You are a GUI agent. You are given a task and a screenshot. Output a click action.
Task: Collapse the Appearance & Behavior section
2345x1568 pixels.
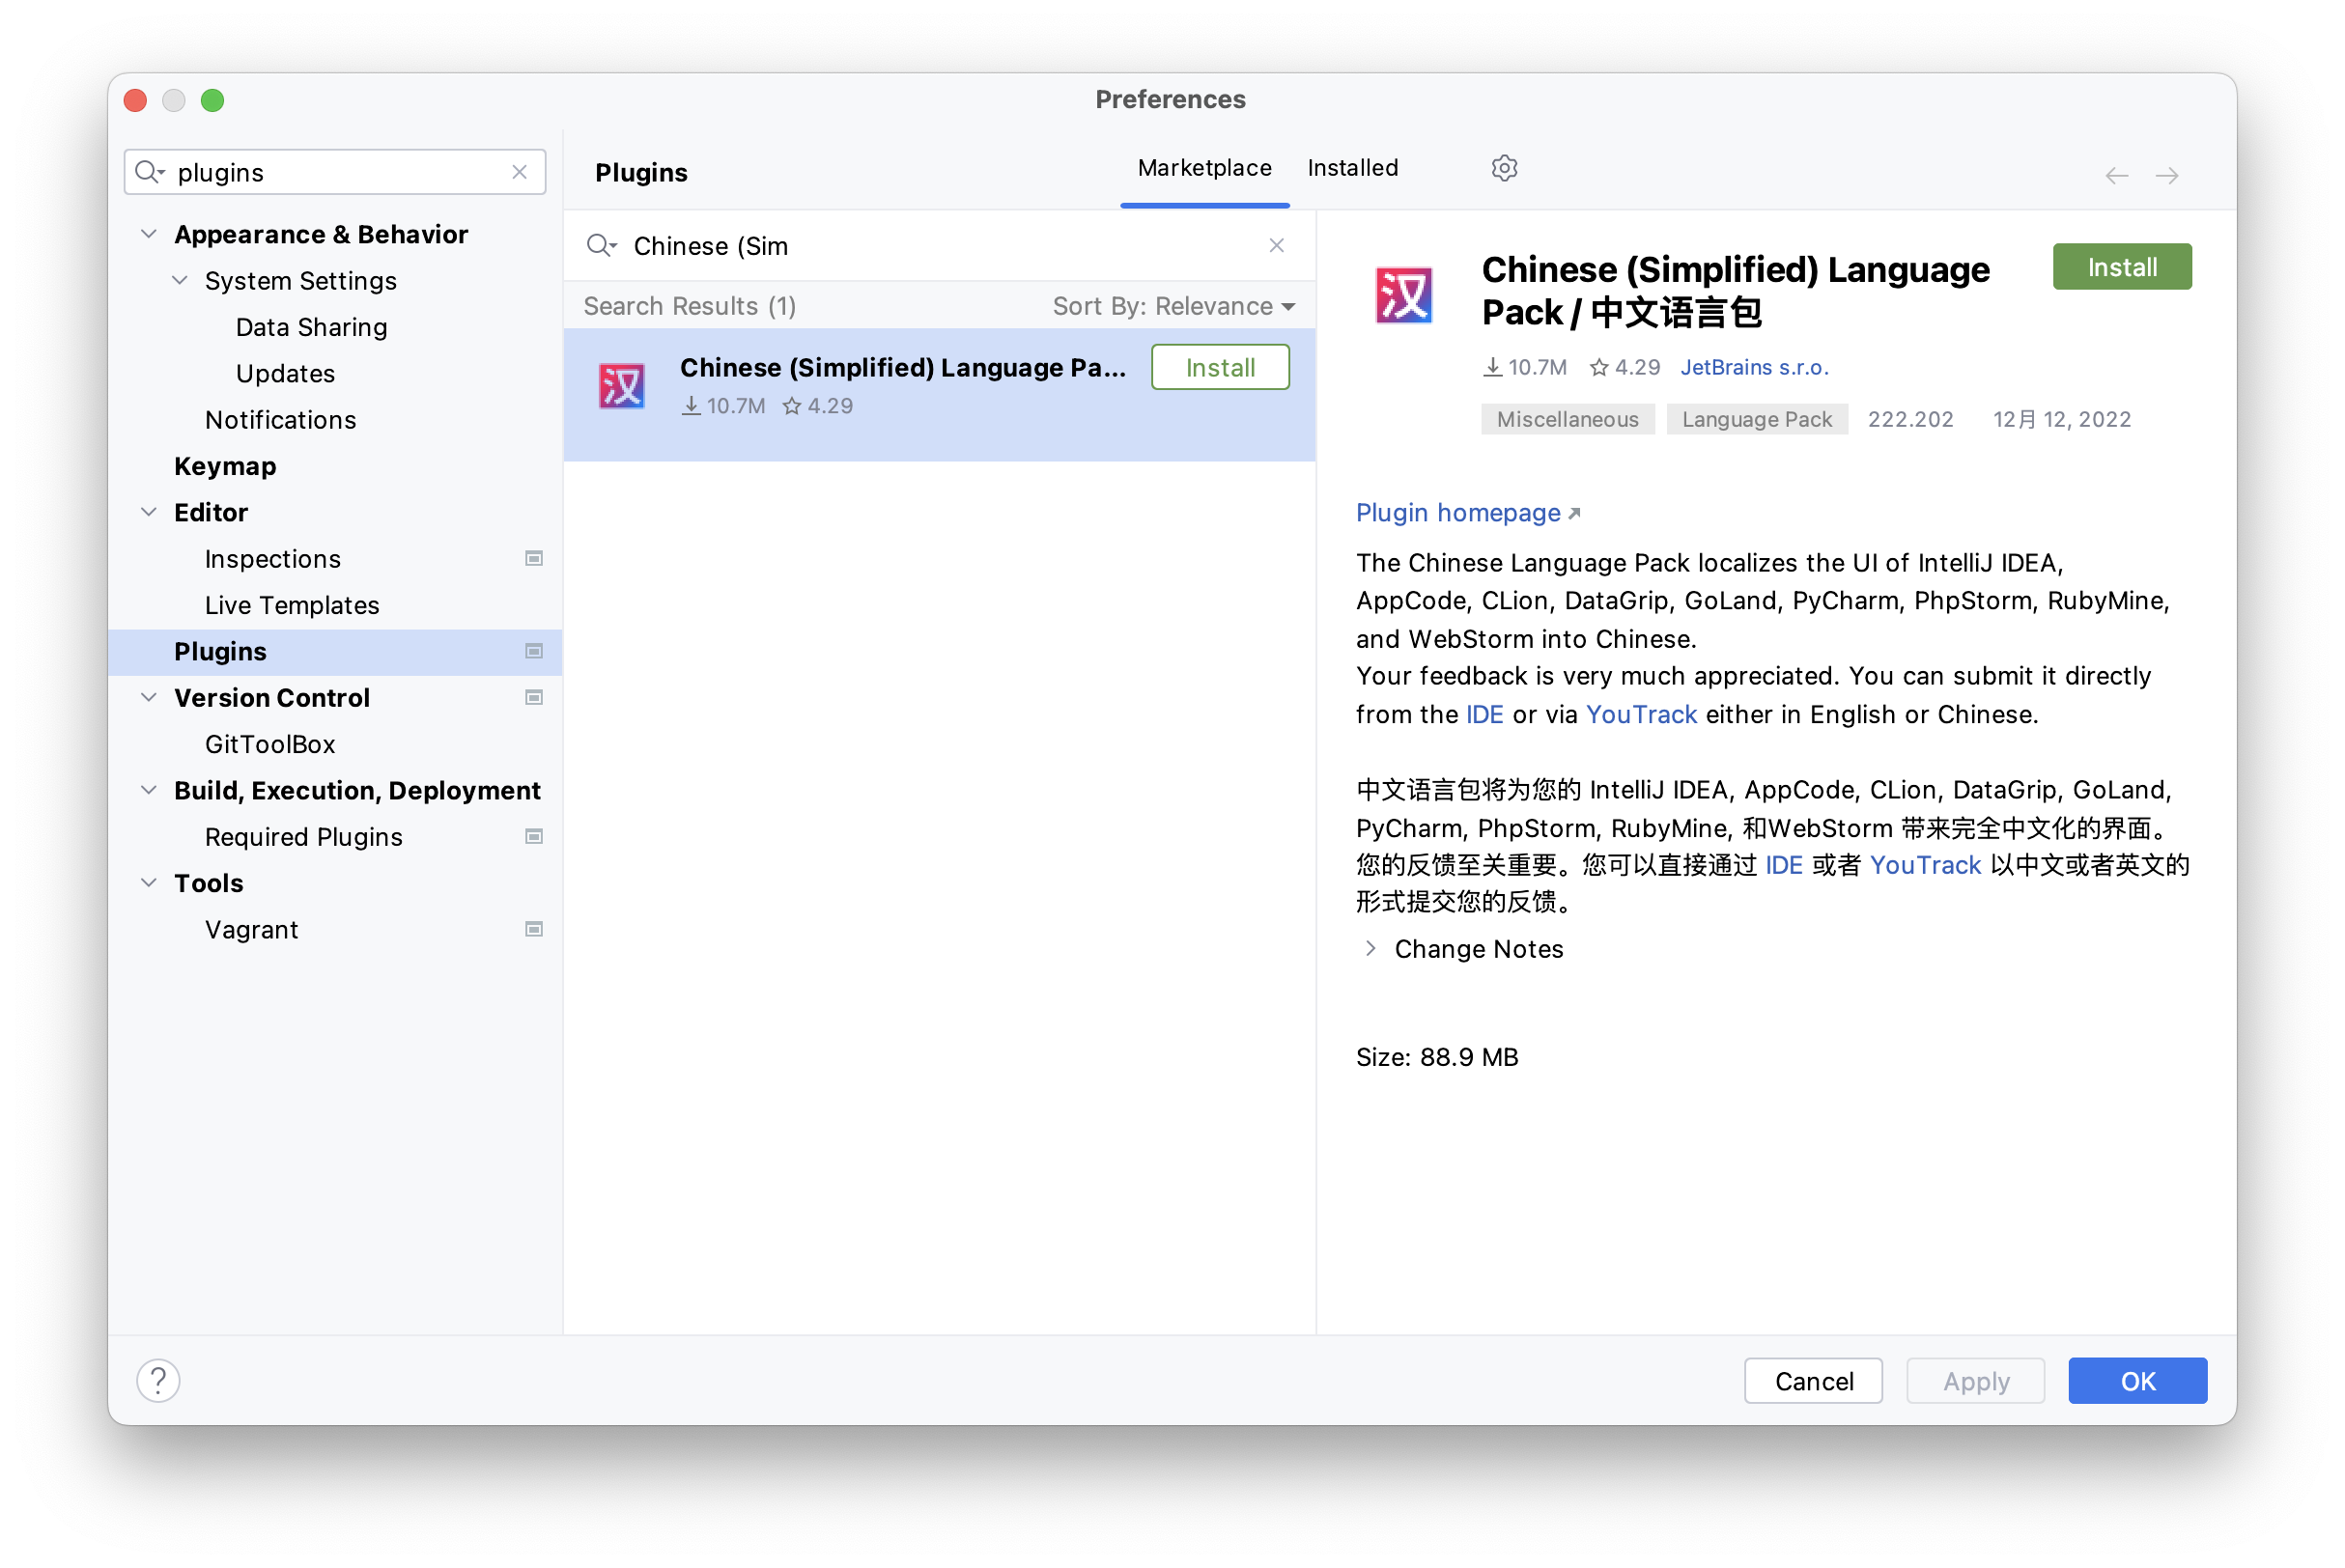[148, 234]
